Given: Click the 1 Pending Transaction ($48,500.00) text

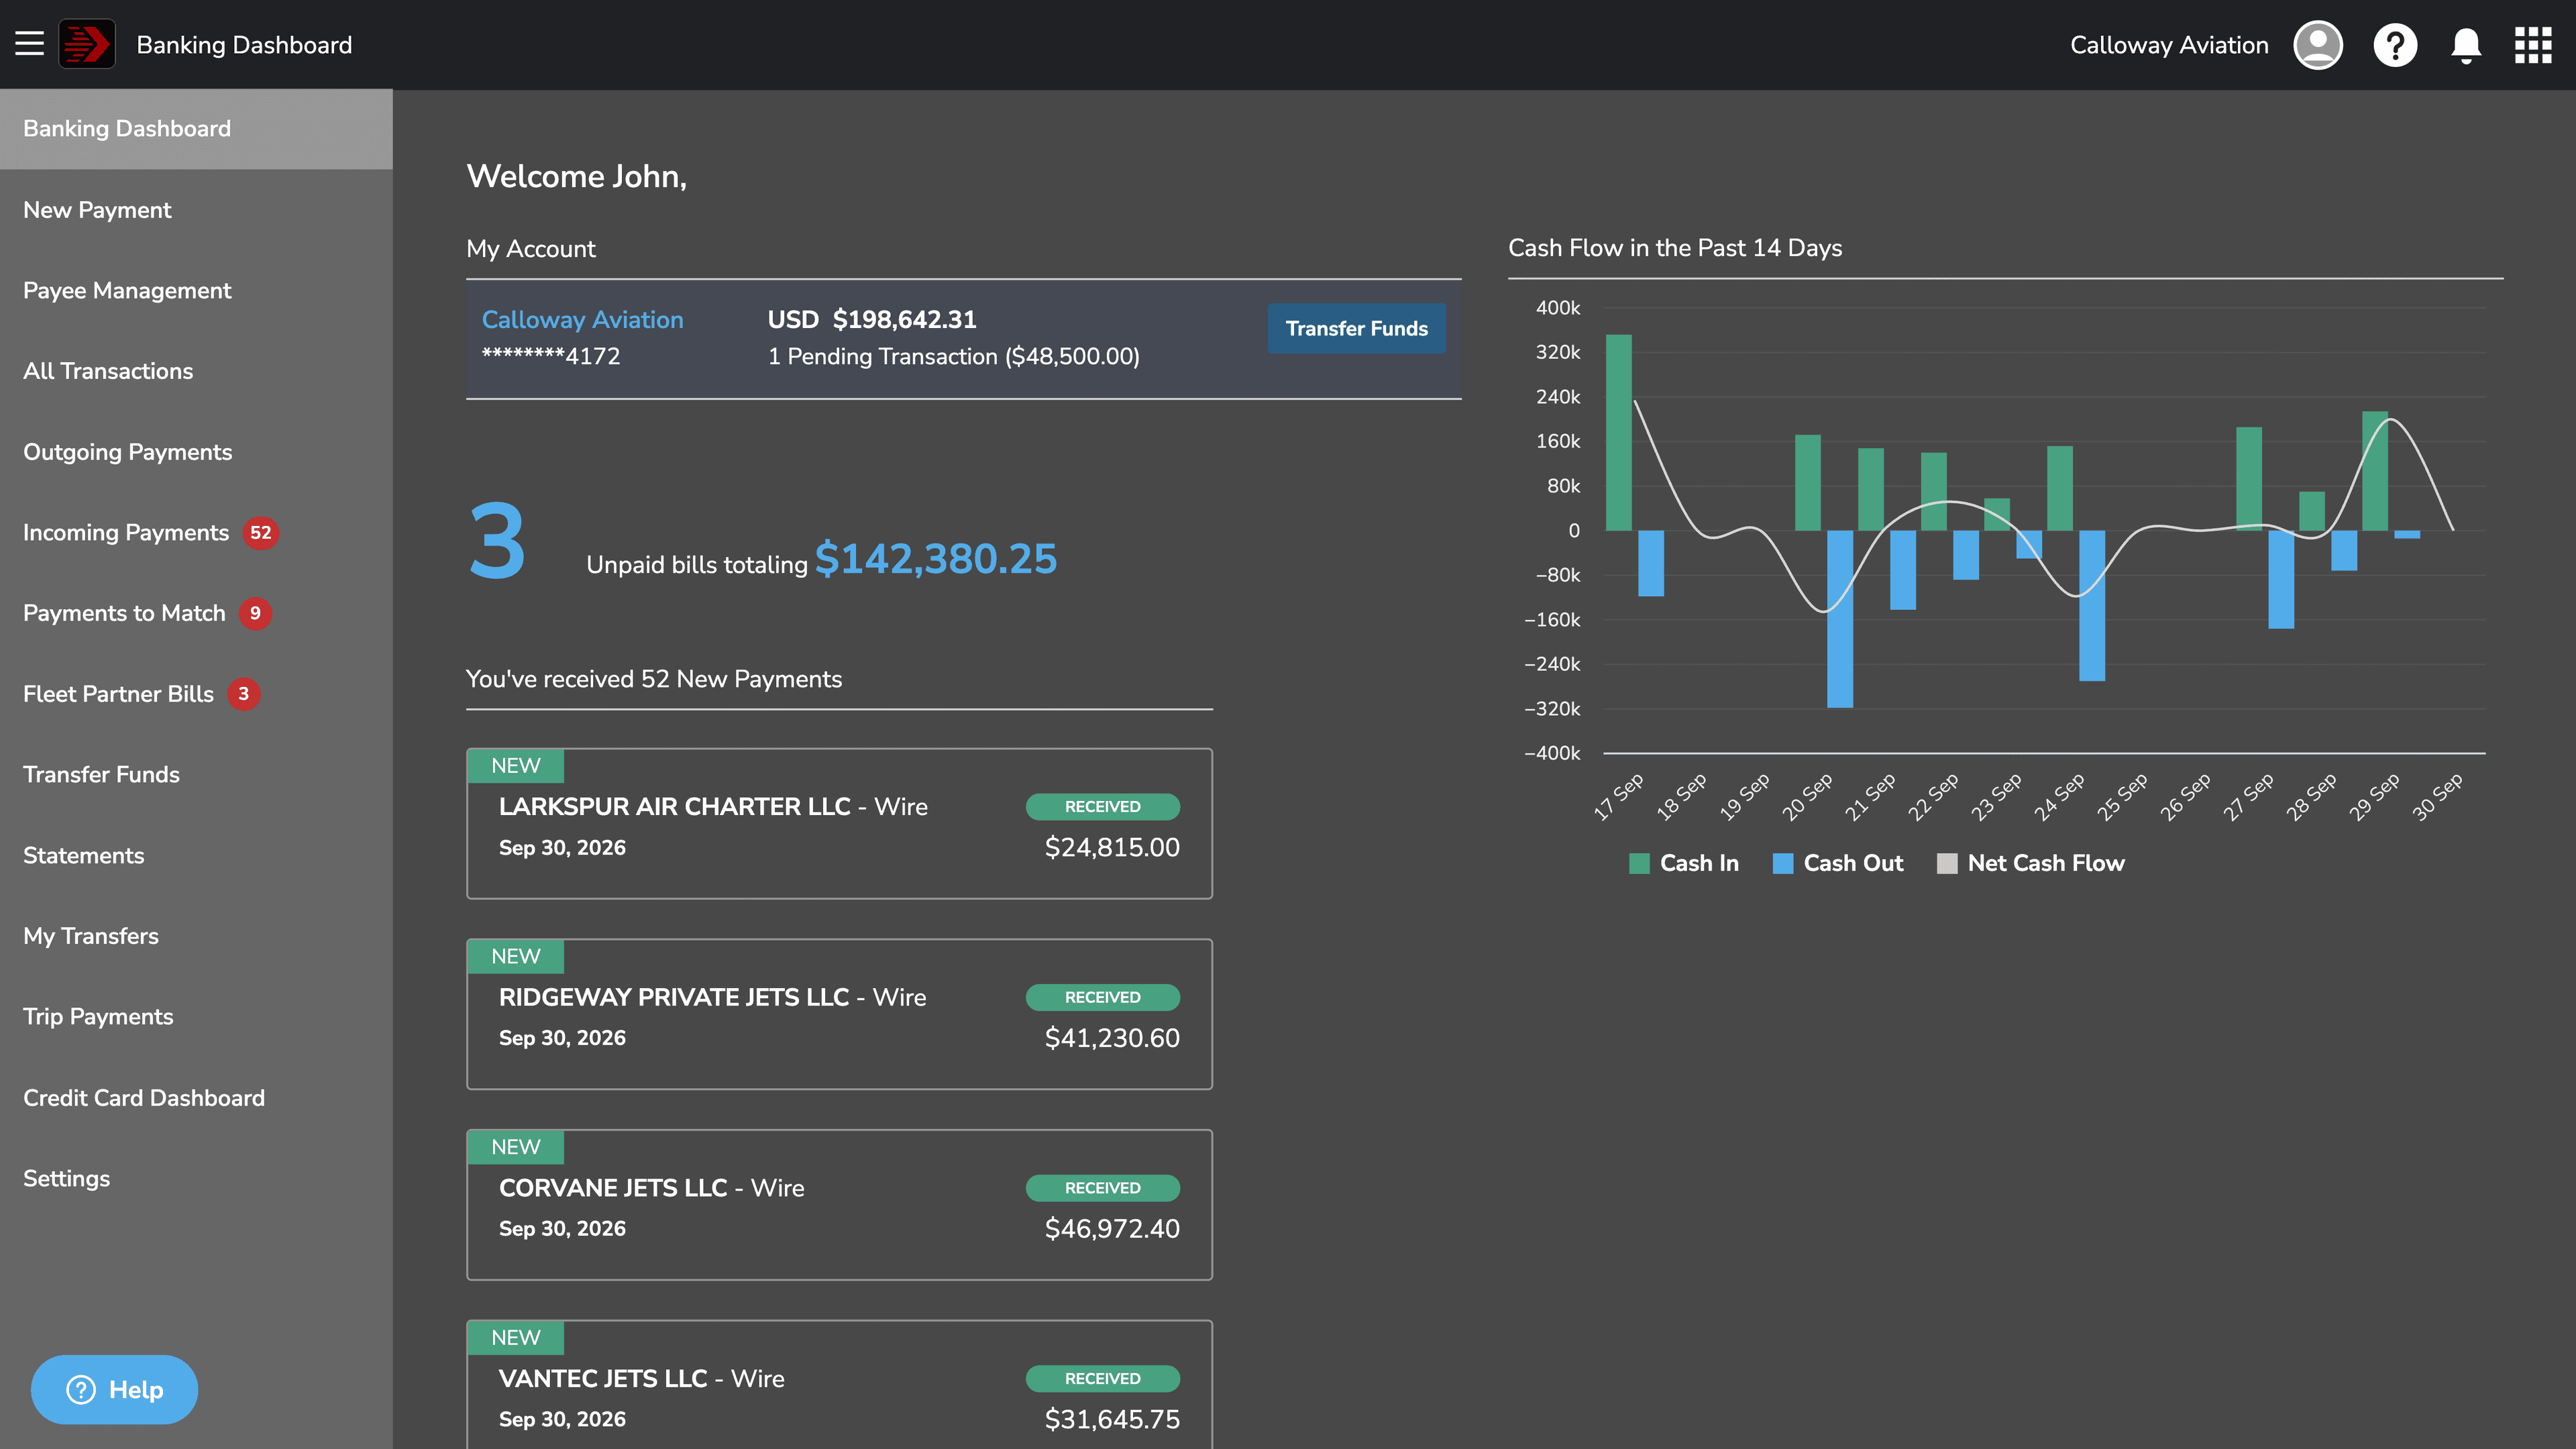Looking at the screenshot, I should point(953,356).
